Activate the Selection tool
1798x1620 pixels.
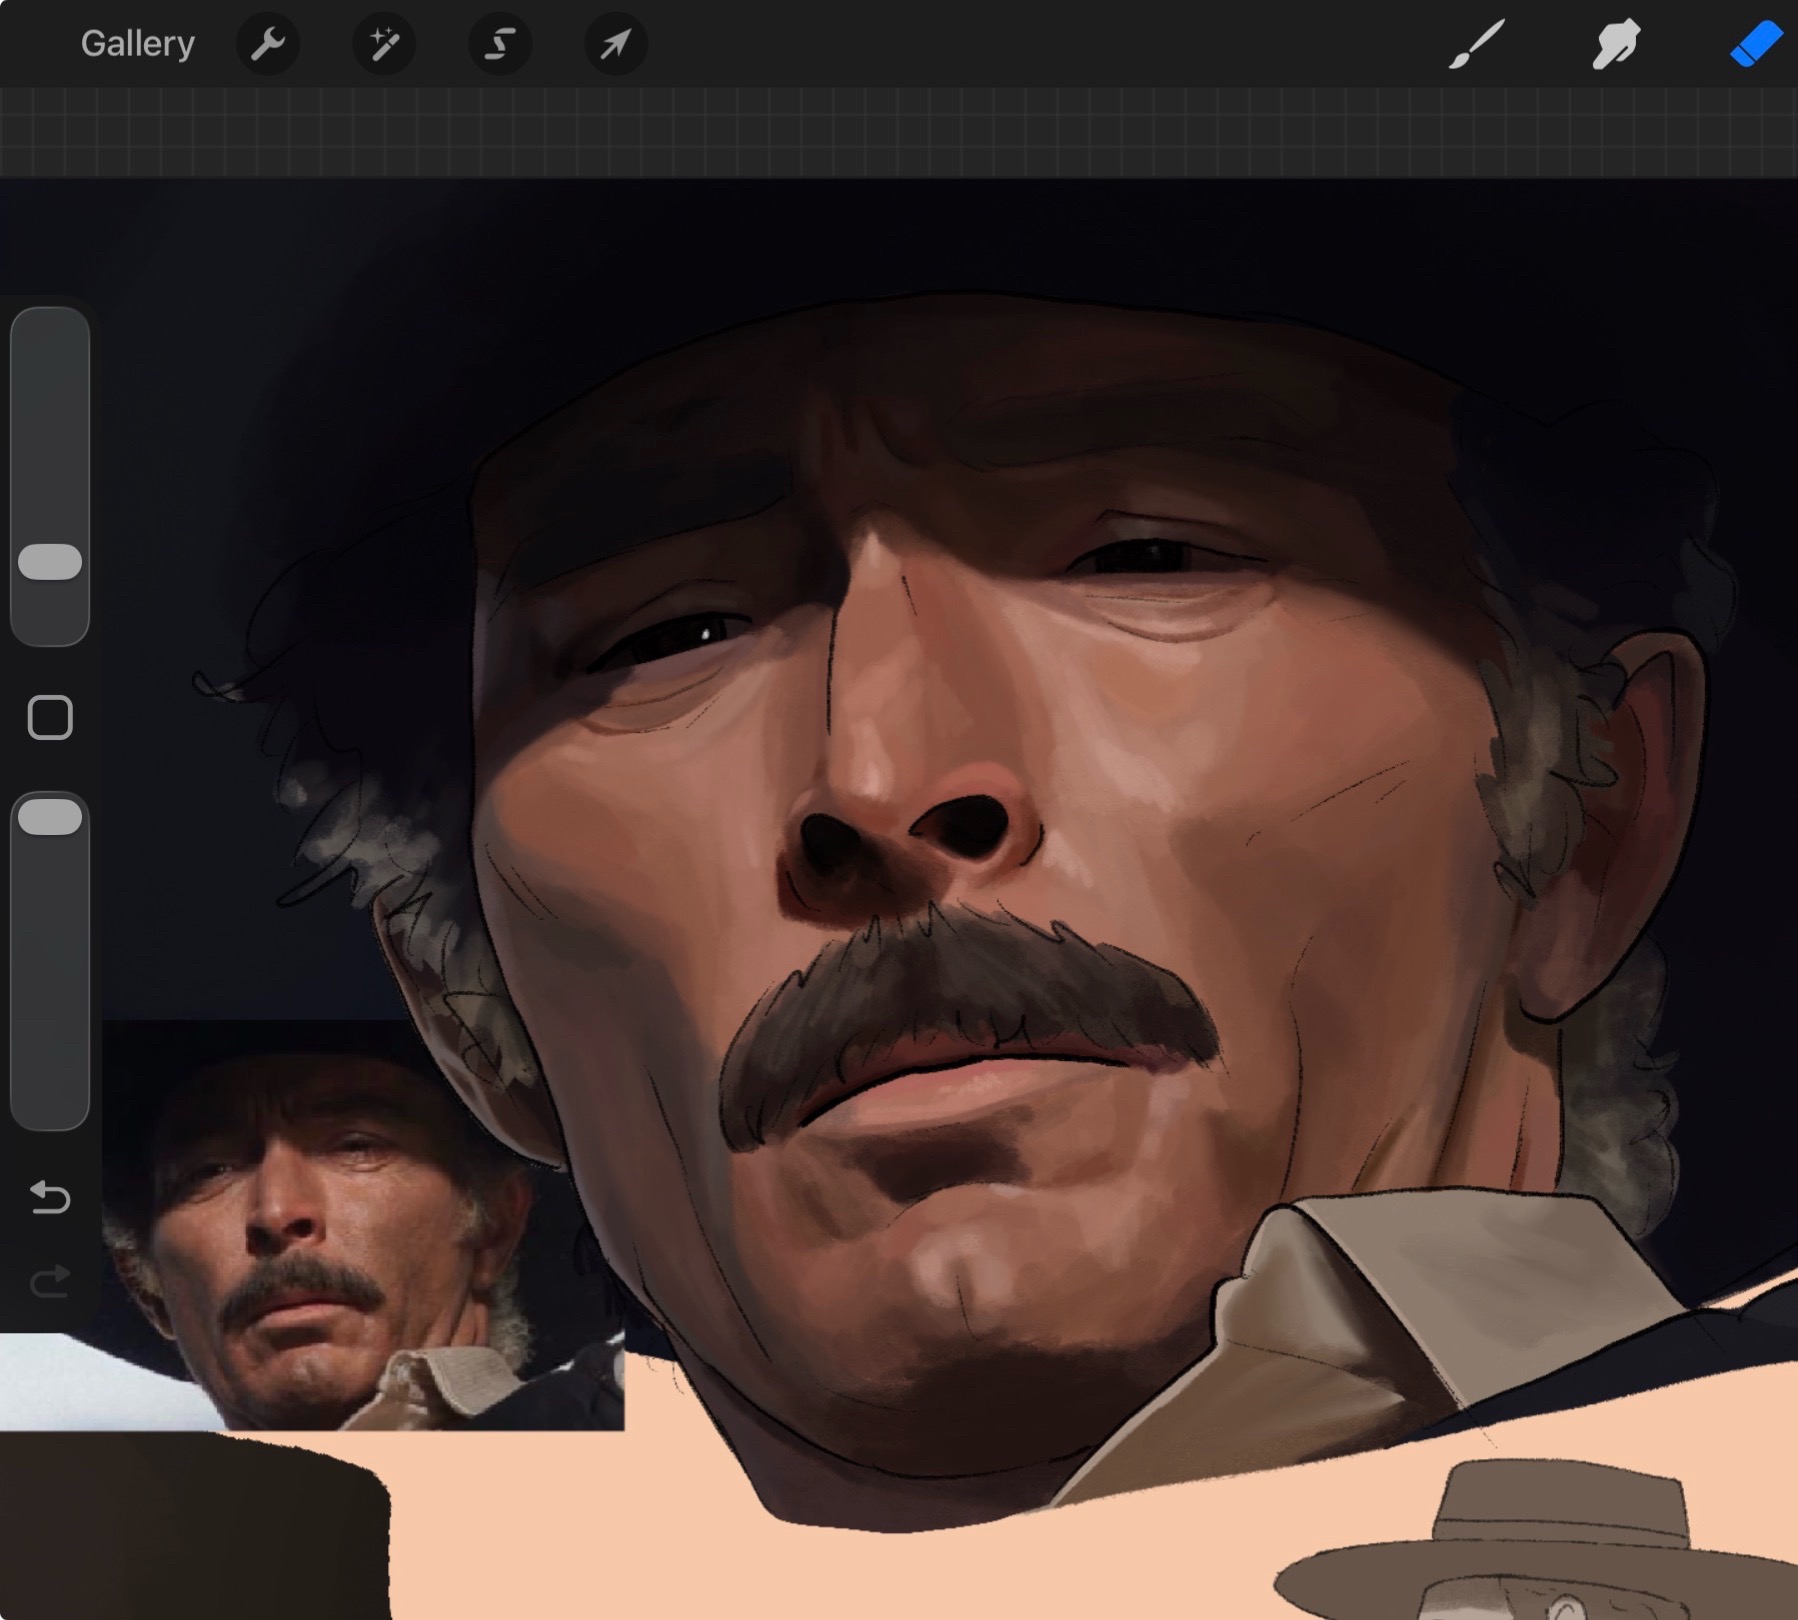tap(500, 44)
